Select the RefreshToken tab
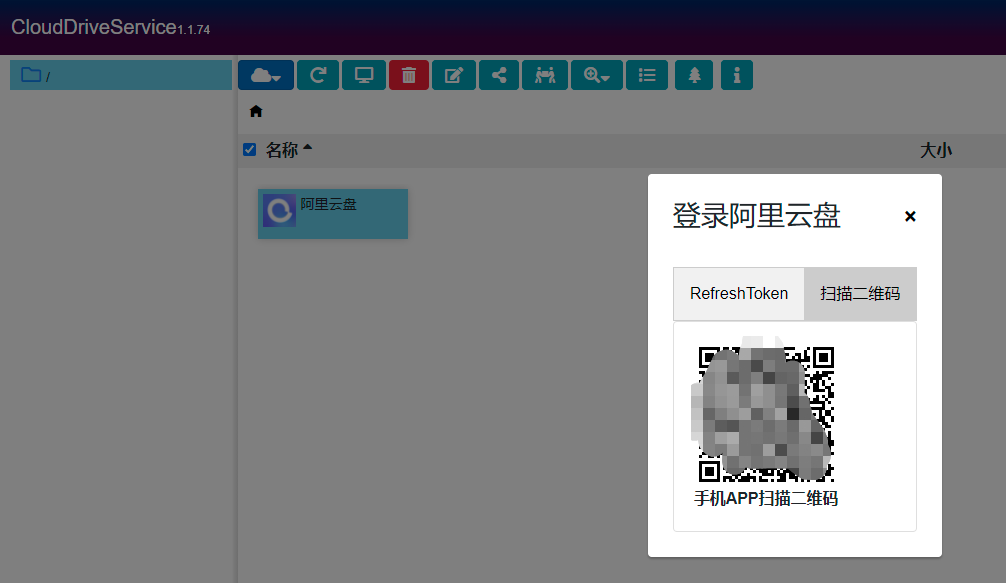 tap(738, 293)
